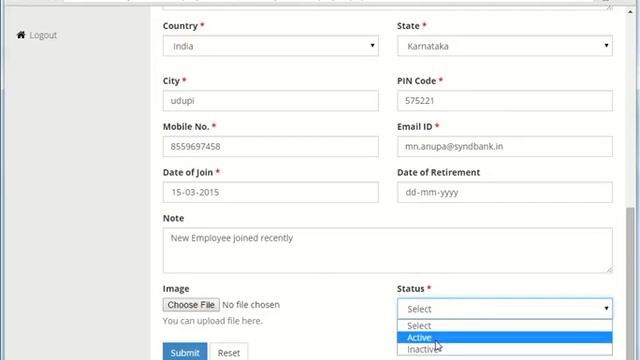Choose Active in the Status list
This screenshot has width=640, height=360.
(504, 338)
